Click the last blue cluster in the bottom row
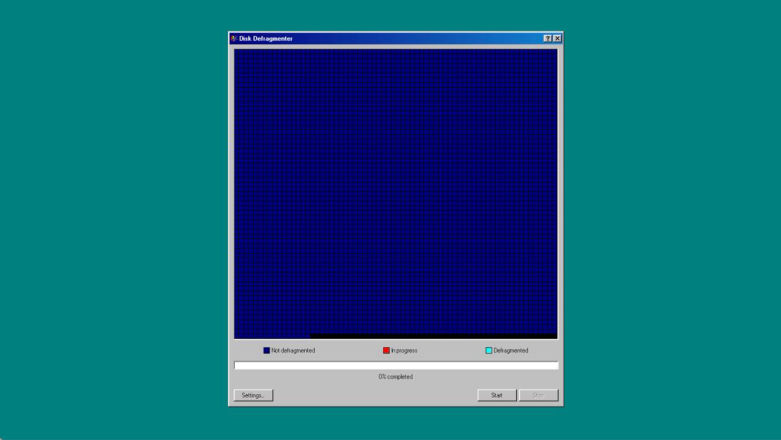 (307, 335)
